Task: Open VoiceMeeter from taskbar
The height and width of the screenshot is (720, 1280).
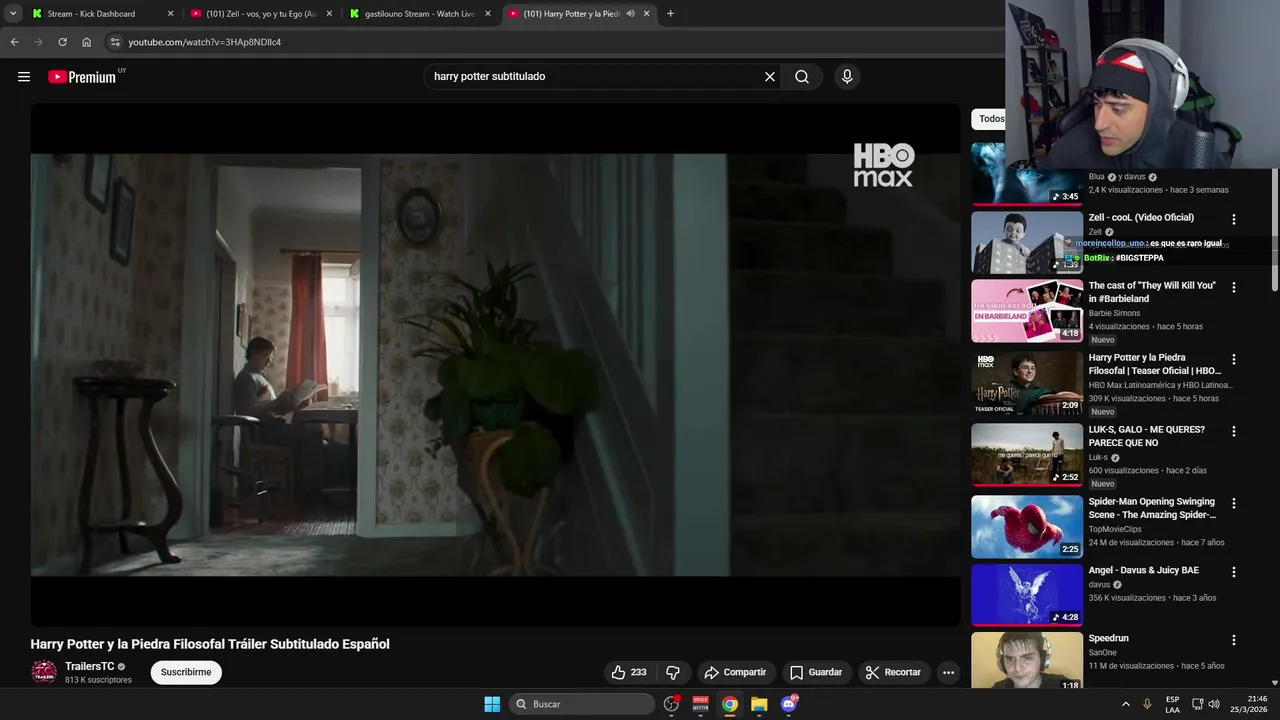Action: click(700, 704)
